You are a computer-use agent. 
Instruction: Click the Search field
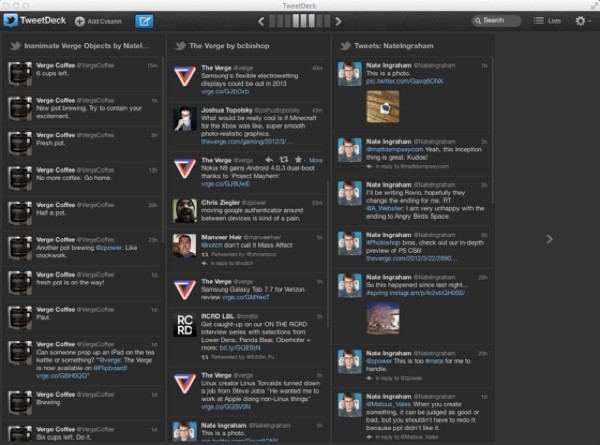(496, 21)
